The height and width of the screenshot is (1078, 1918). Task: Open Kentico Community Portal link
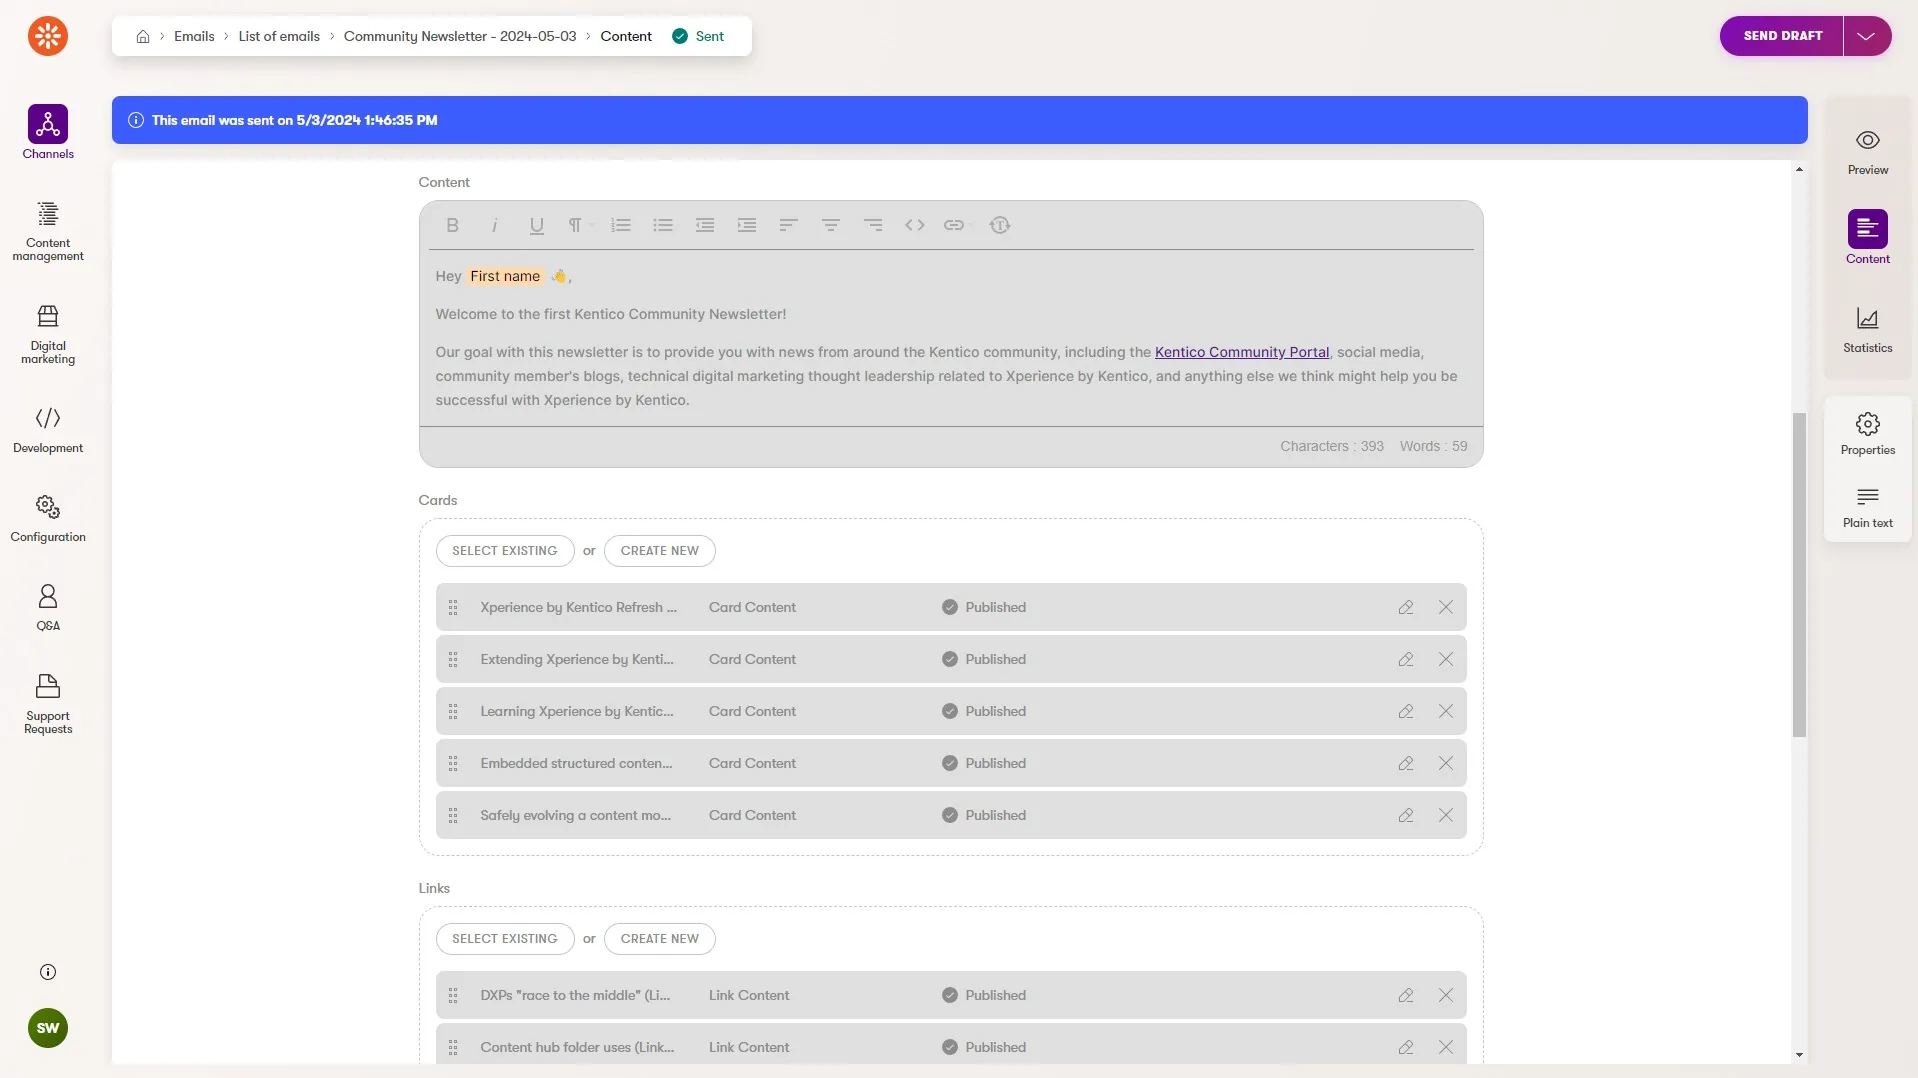coord(1241,352)
